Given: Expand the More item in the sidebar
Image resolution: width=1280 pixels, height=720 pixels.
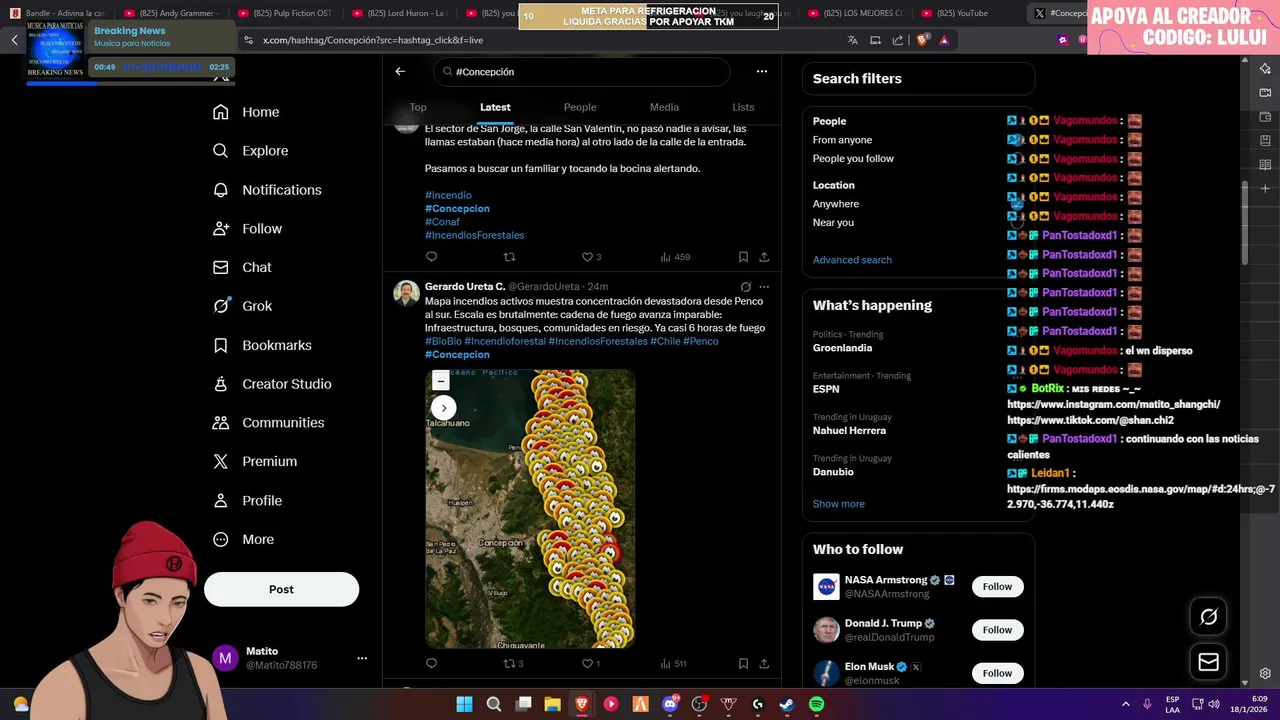Looking at the screenshot, I should click(x=243, y=539).
